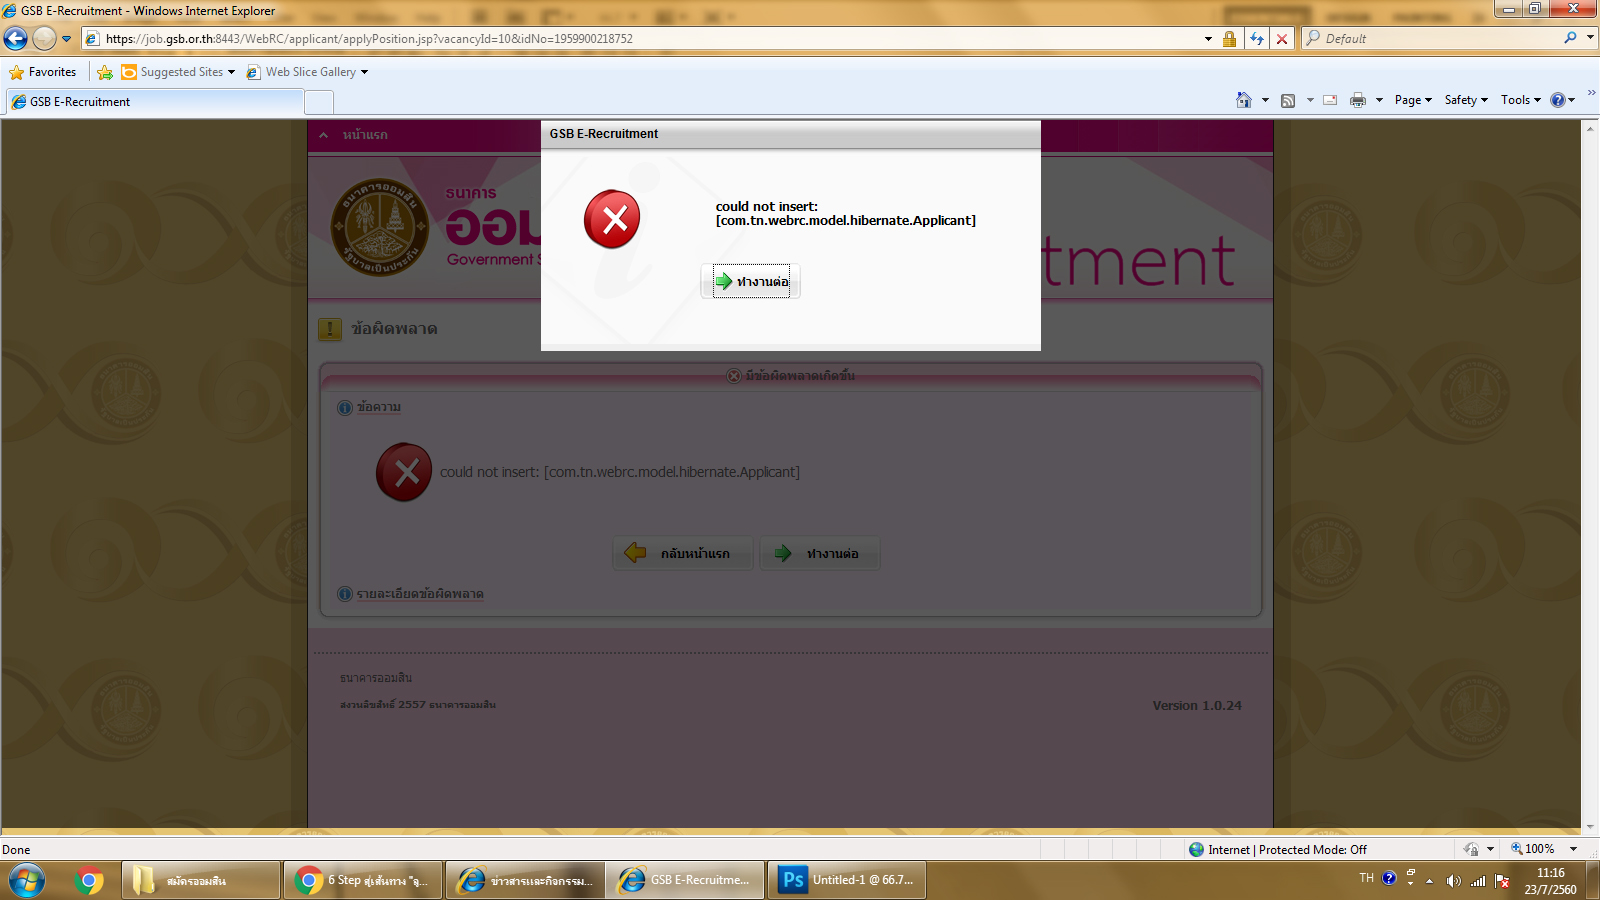Click หน้าแรก link in page header
The height and width of the screenshot is (900, 1600).
click(x=365, y=135)
